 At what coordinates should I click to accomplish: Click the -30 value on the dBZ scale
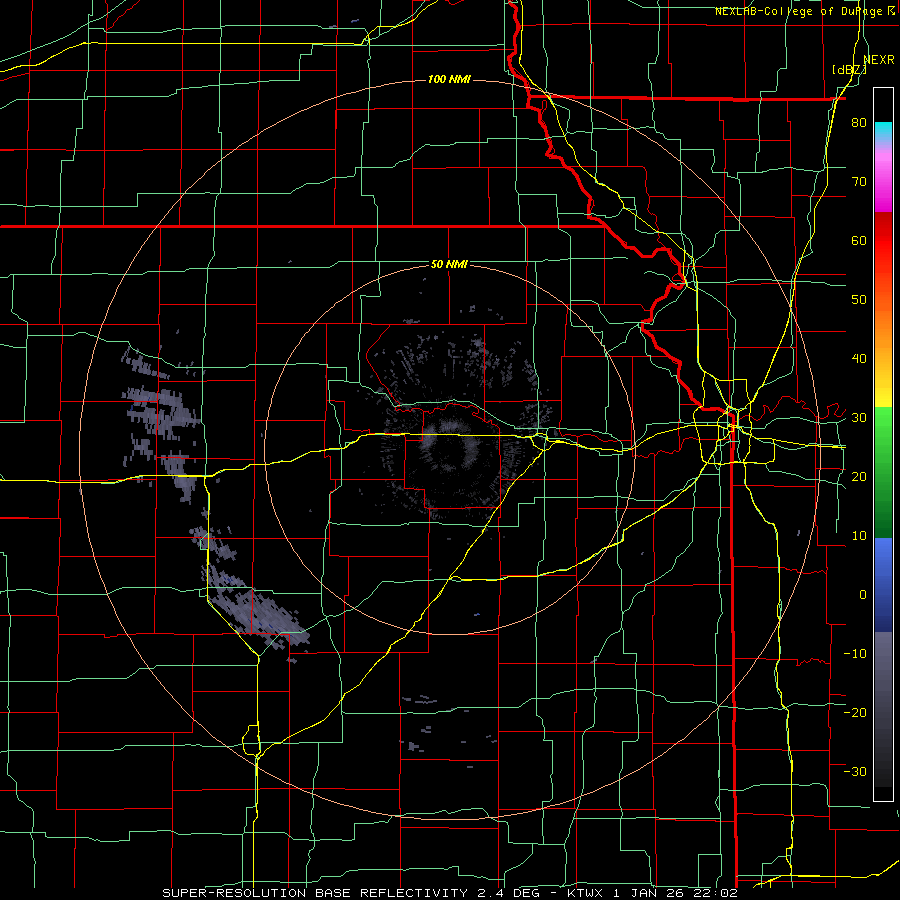(855, 771)
